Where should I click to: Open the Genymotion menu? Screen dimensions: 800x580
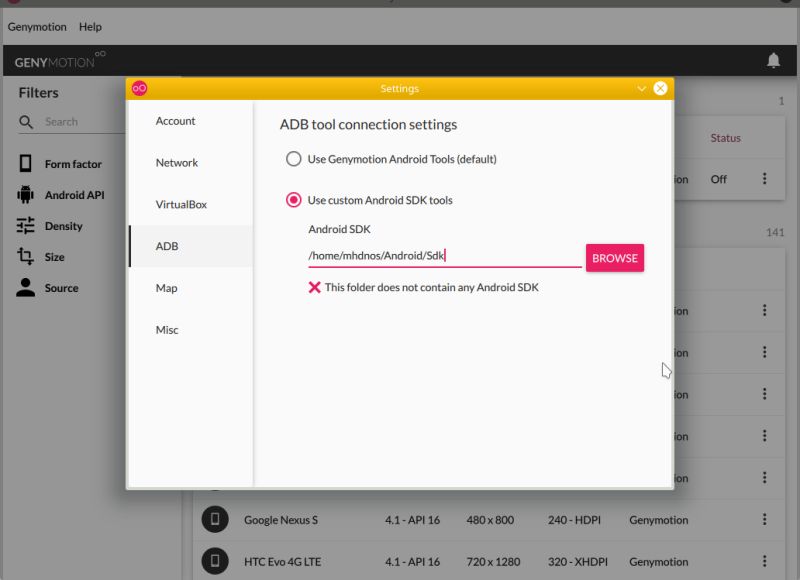click(x=36, y=27)
